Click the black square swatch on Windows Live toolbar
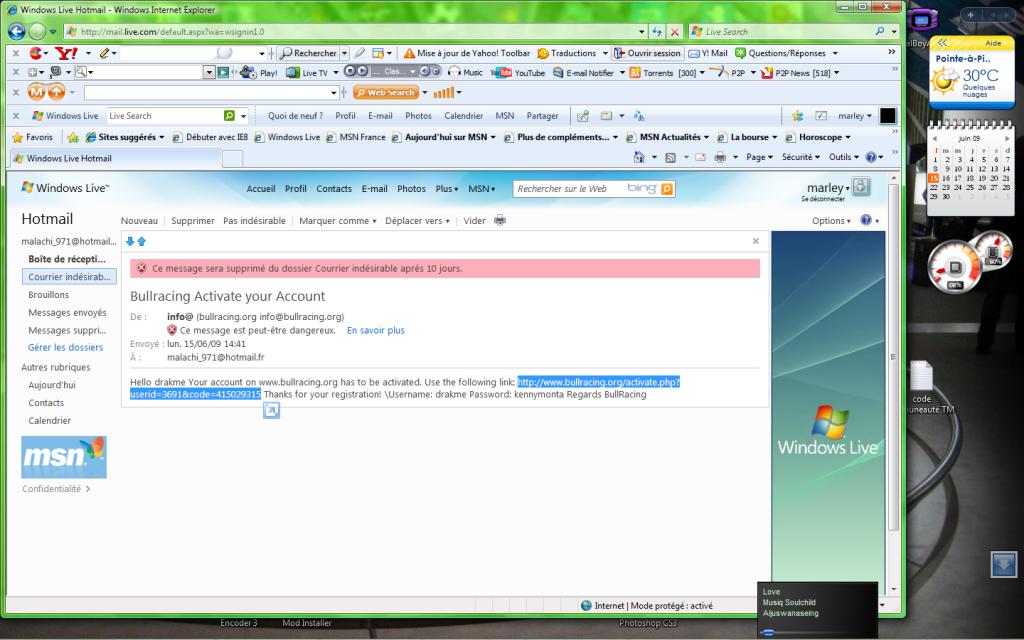Image resolution: width=1024 pixels, height=640 pixels. (x=888, y=116)
